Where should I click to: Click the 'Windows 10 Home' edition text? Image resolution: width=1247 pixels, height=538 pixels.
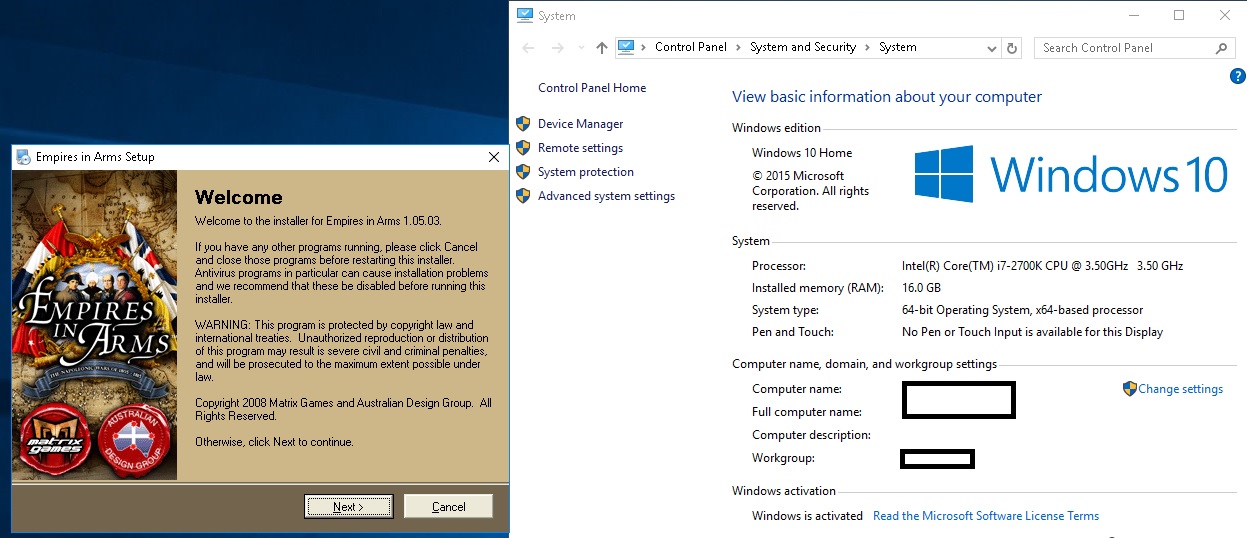pyautogui.click(x=802, y=153)
